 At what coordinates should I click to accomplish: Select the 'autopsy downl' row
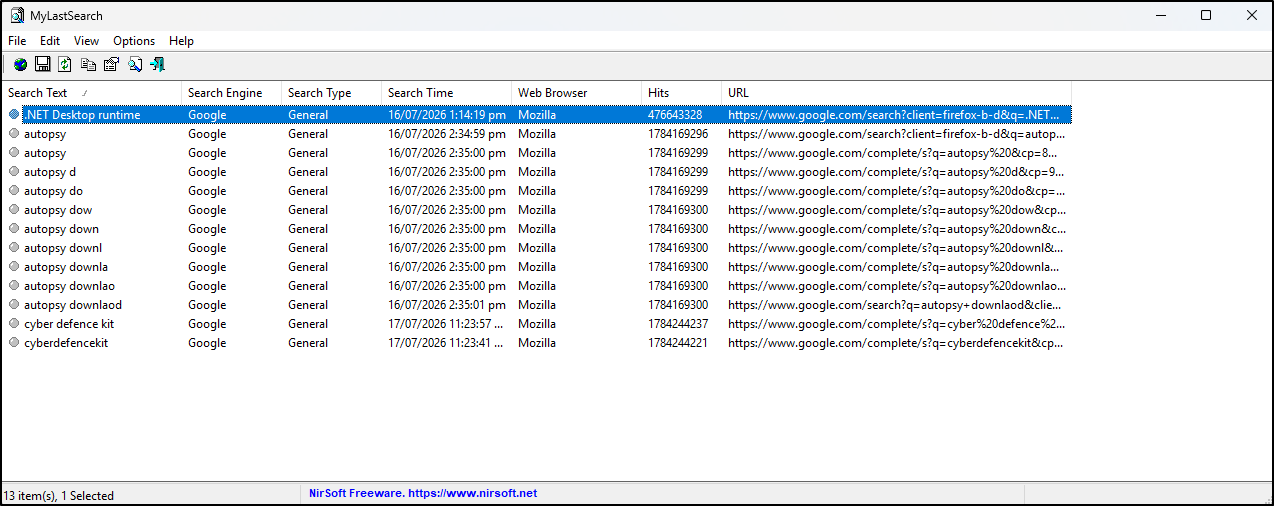537,248
